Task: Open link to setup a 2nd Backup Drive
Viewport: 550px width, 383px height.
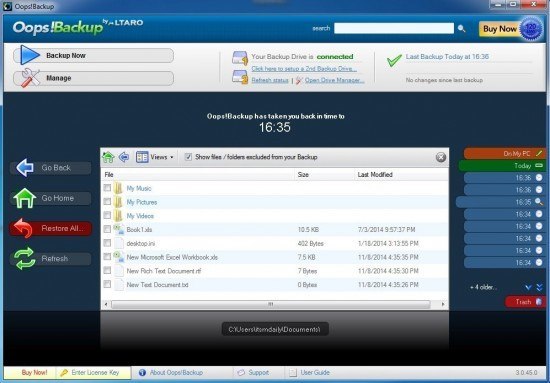Action: [x=304, y=68]
